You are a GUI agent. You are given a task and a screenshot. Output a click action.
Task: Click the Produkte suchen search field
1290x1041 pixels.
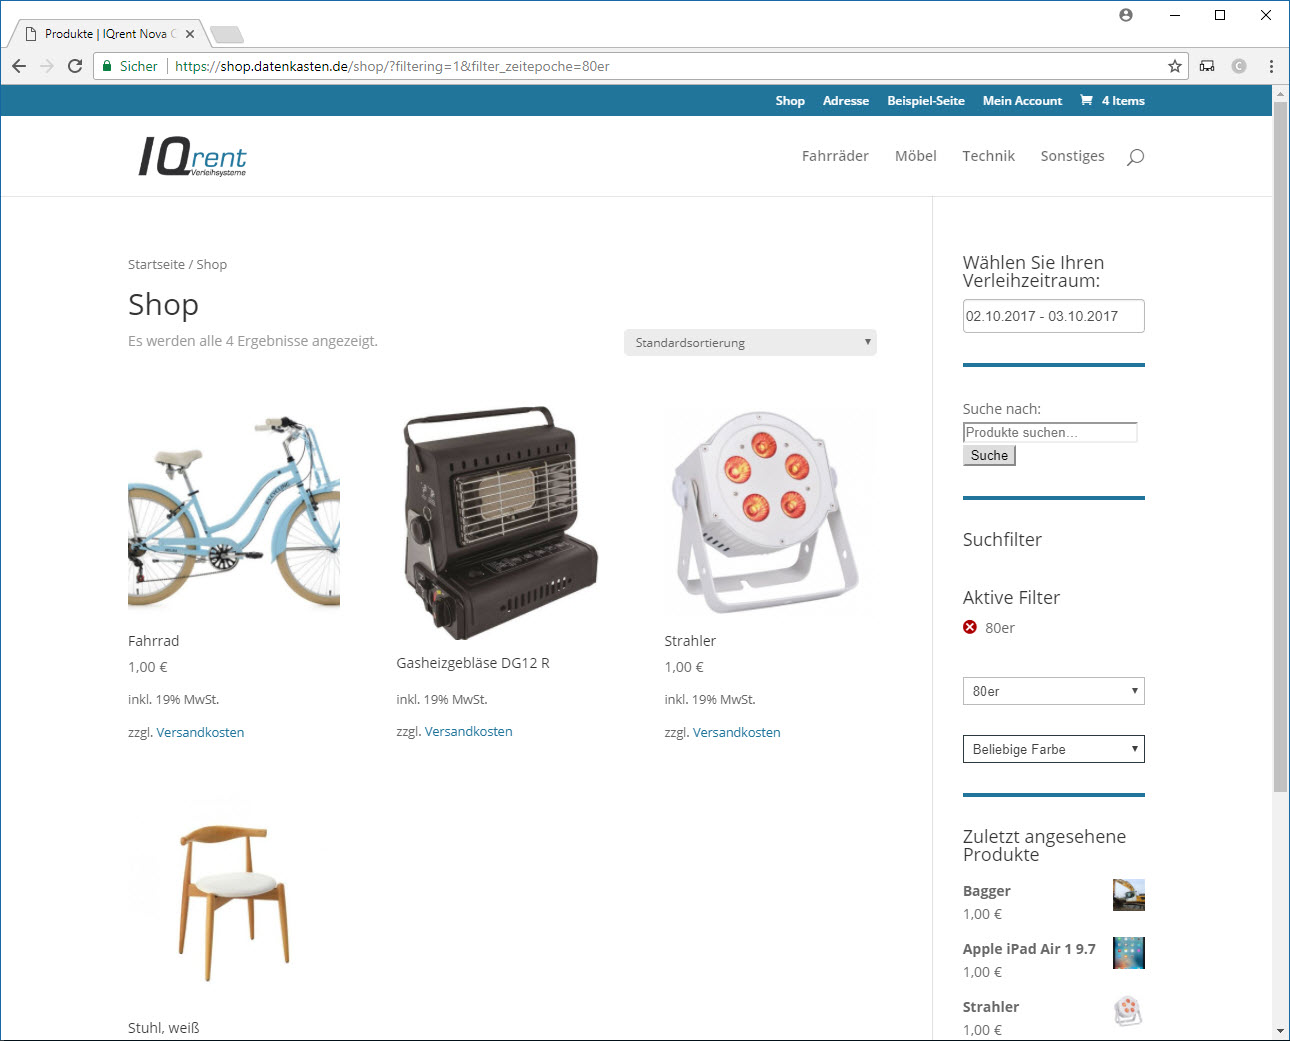pyautogui.click(x=1050, y=432)
